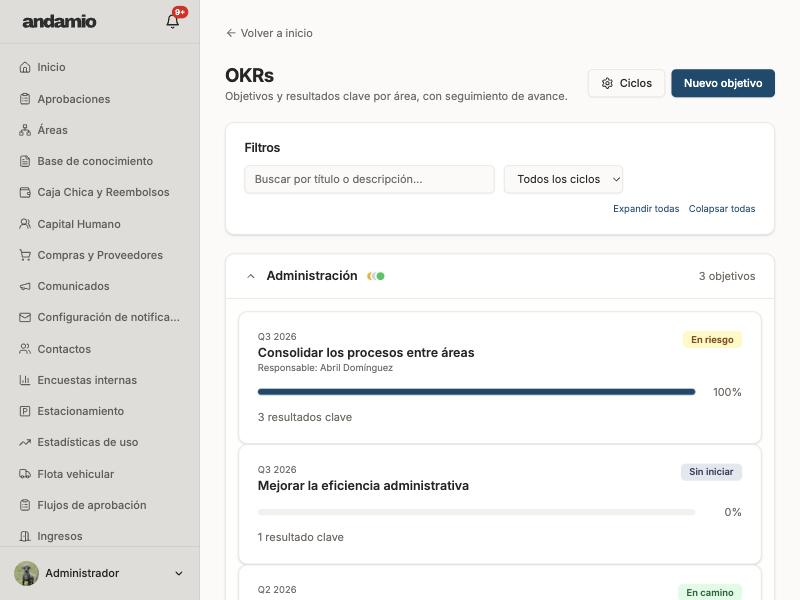Click Colapsar todas link
Image resolution: width=800 pixels, height=600 pixels.
[x=722, y=209]
